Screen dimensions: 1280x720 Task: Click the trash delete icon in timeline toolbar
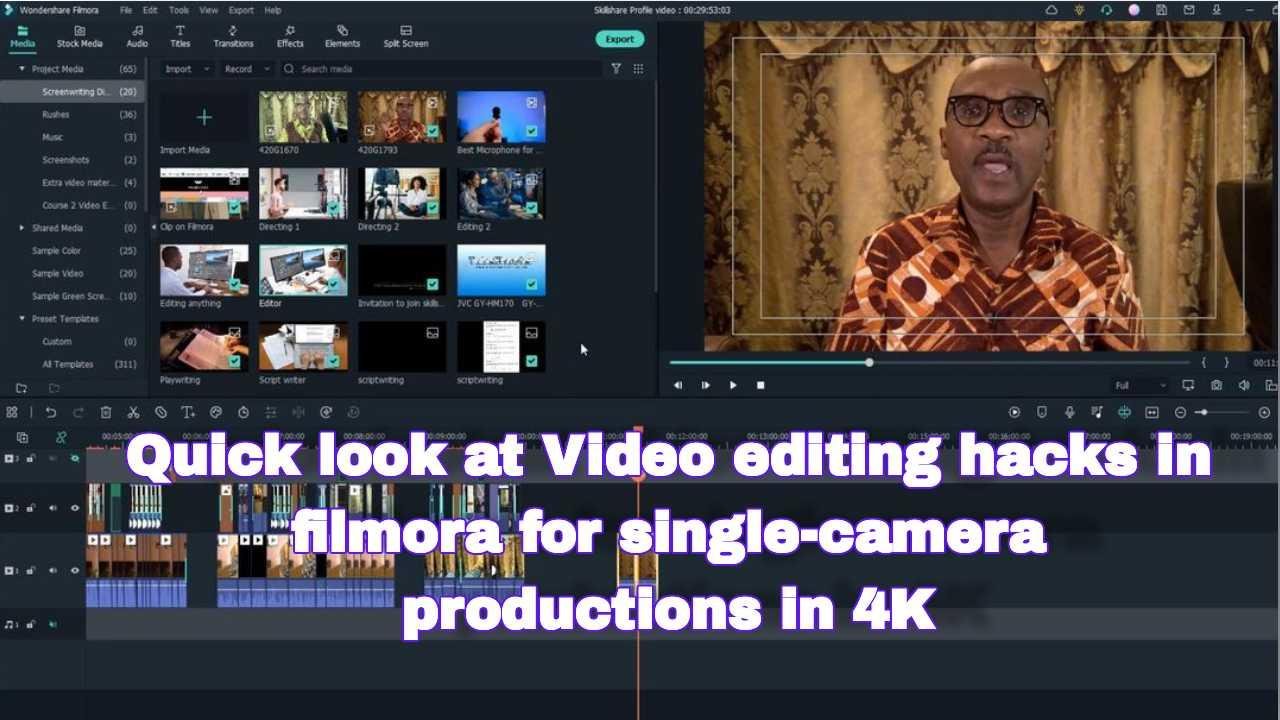[106, 412]
